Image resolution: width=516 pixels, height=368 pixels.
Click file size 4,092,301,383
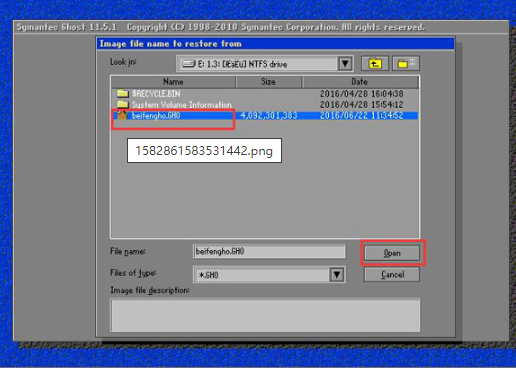pos(269,116)
